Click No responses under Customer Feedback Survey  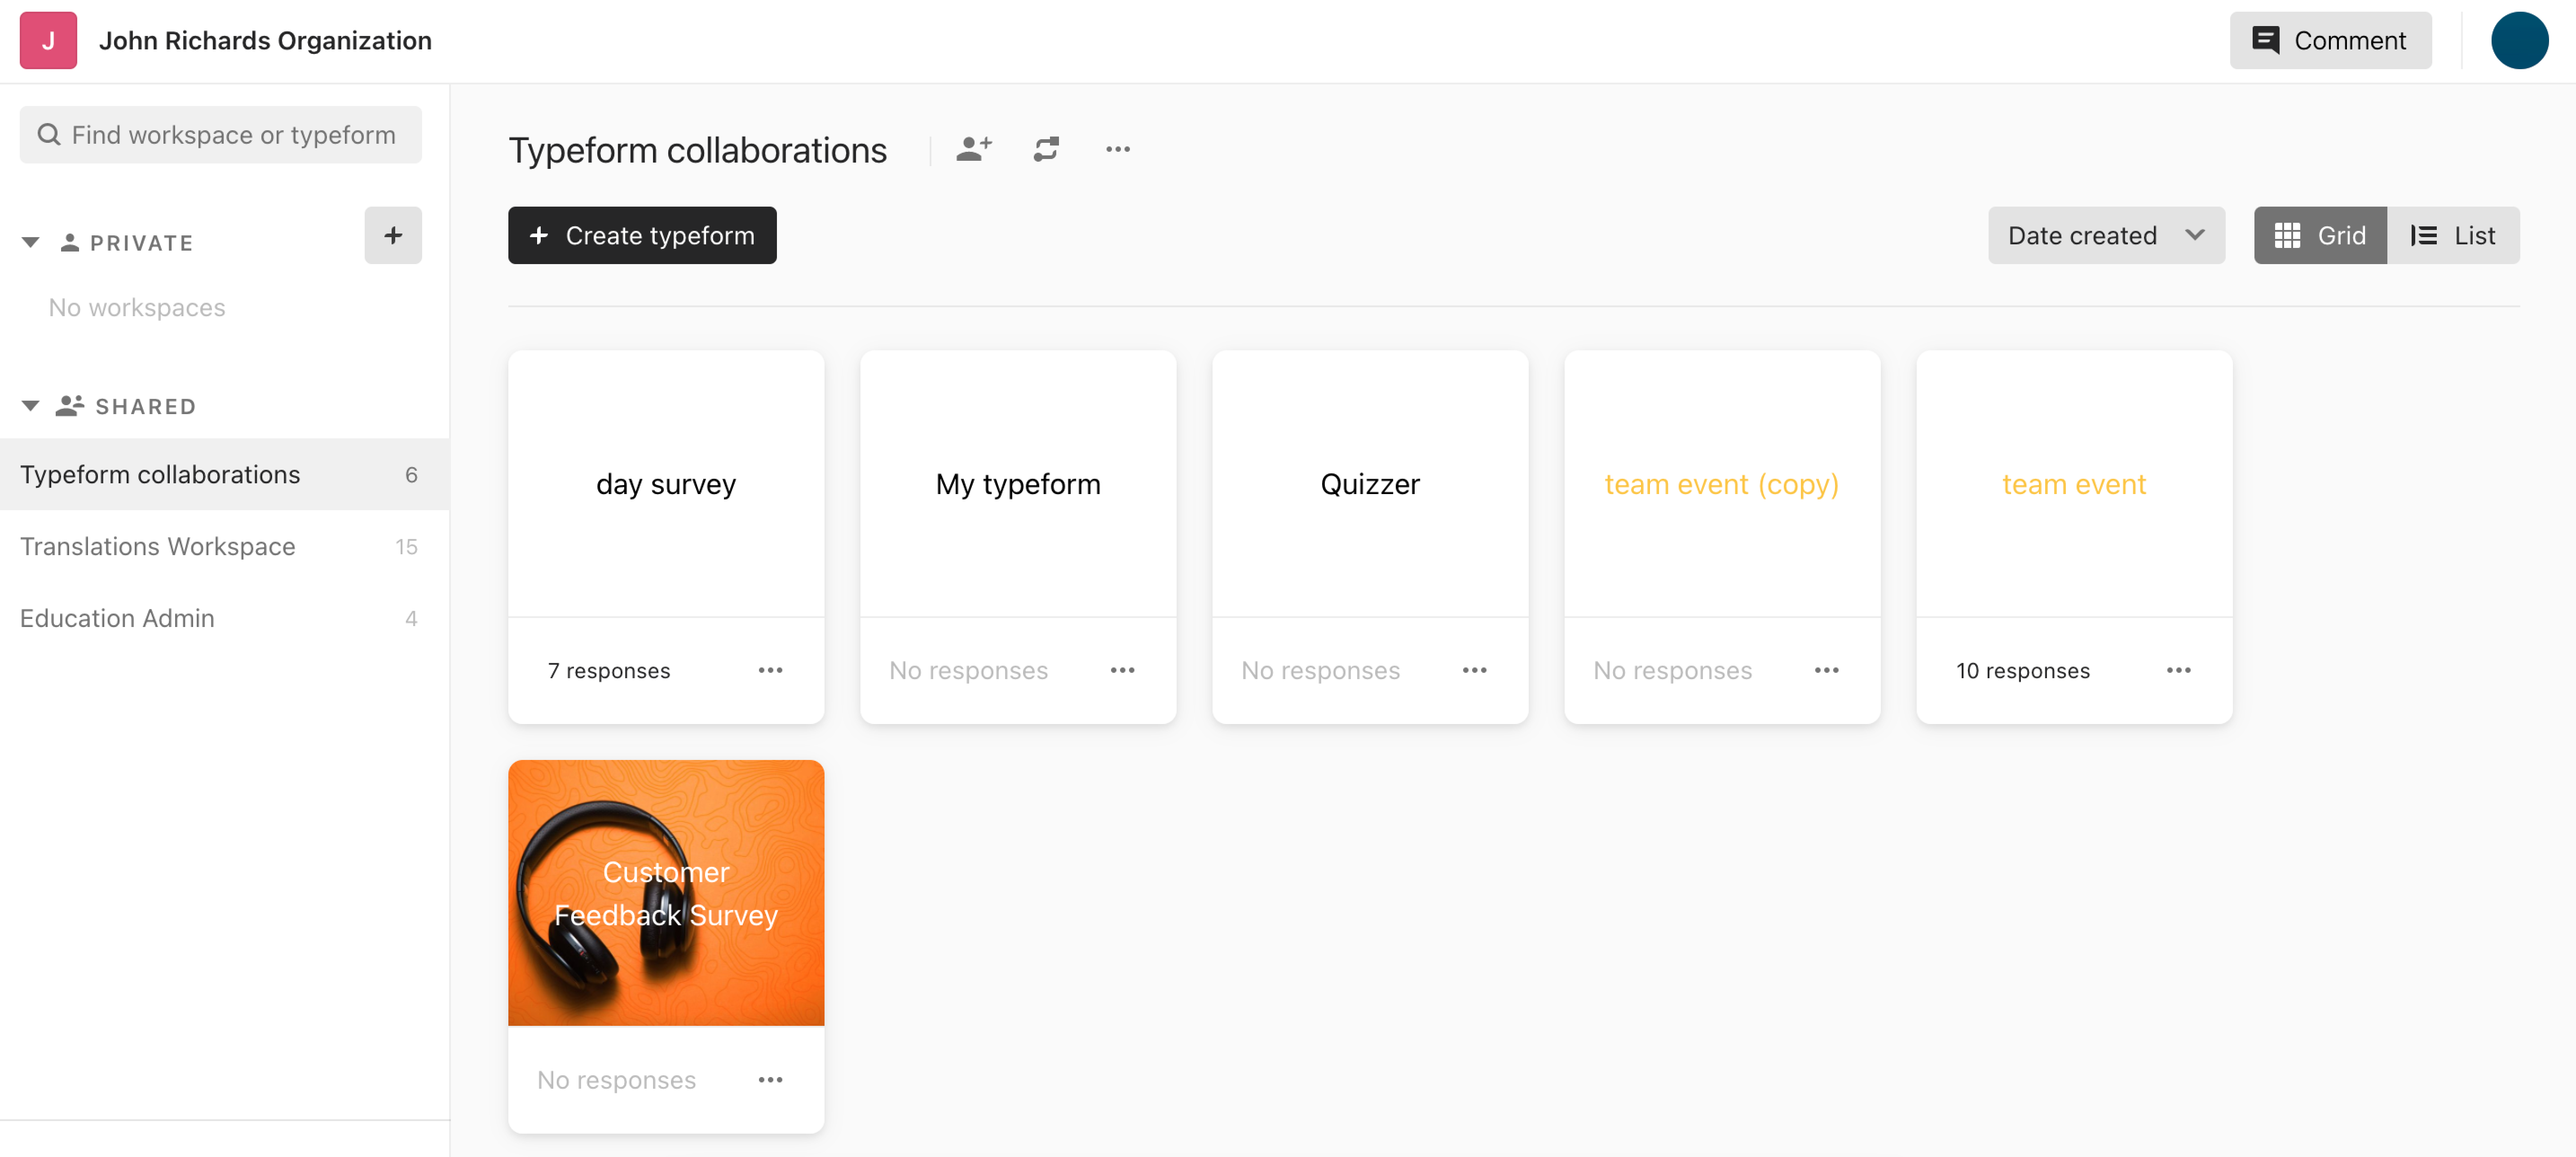coord(616,1080)
